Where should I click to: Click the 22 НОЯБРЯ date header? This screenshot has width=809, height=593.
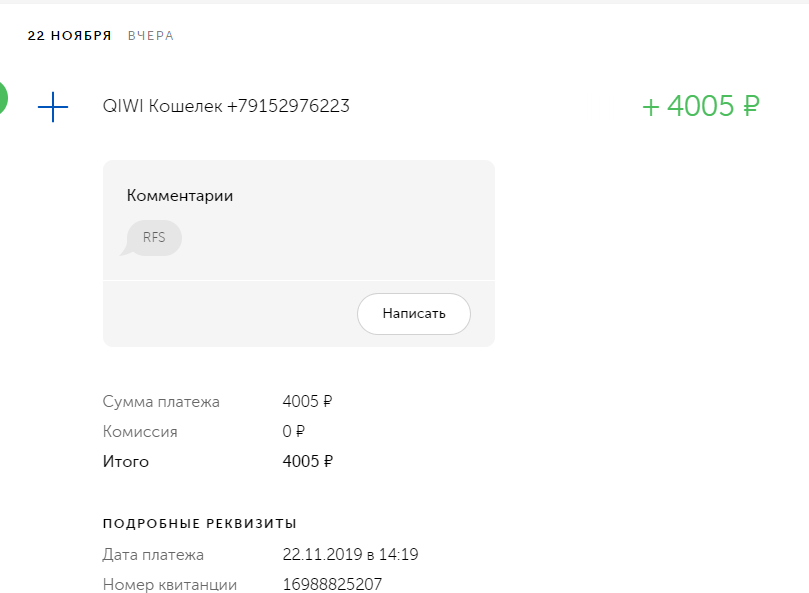69,36
